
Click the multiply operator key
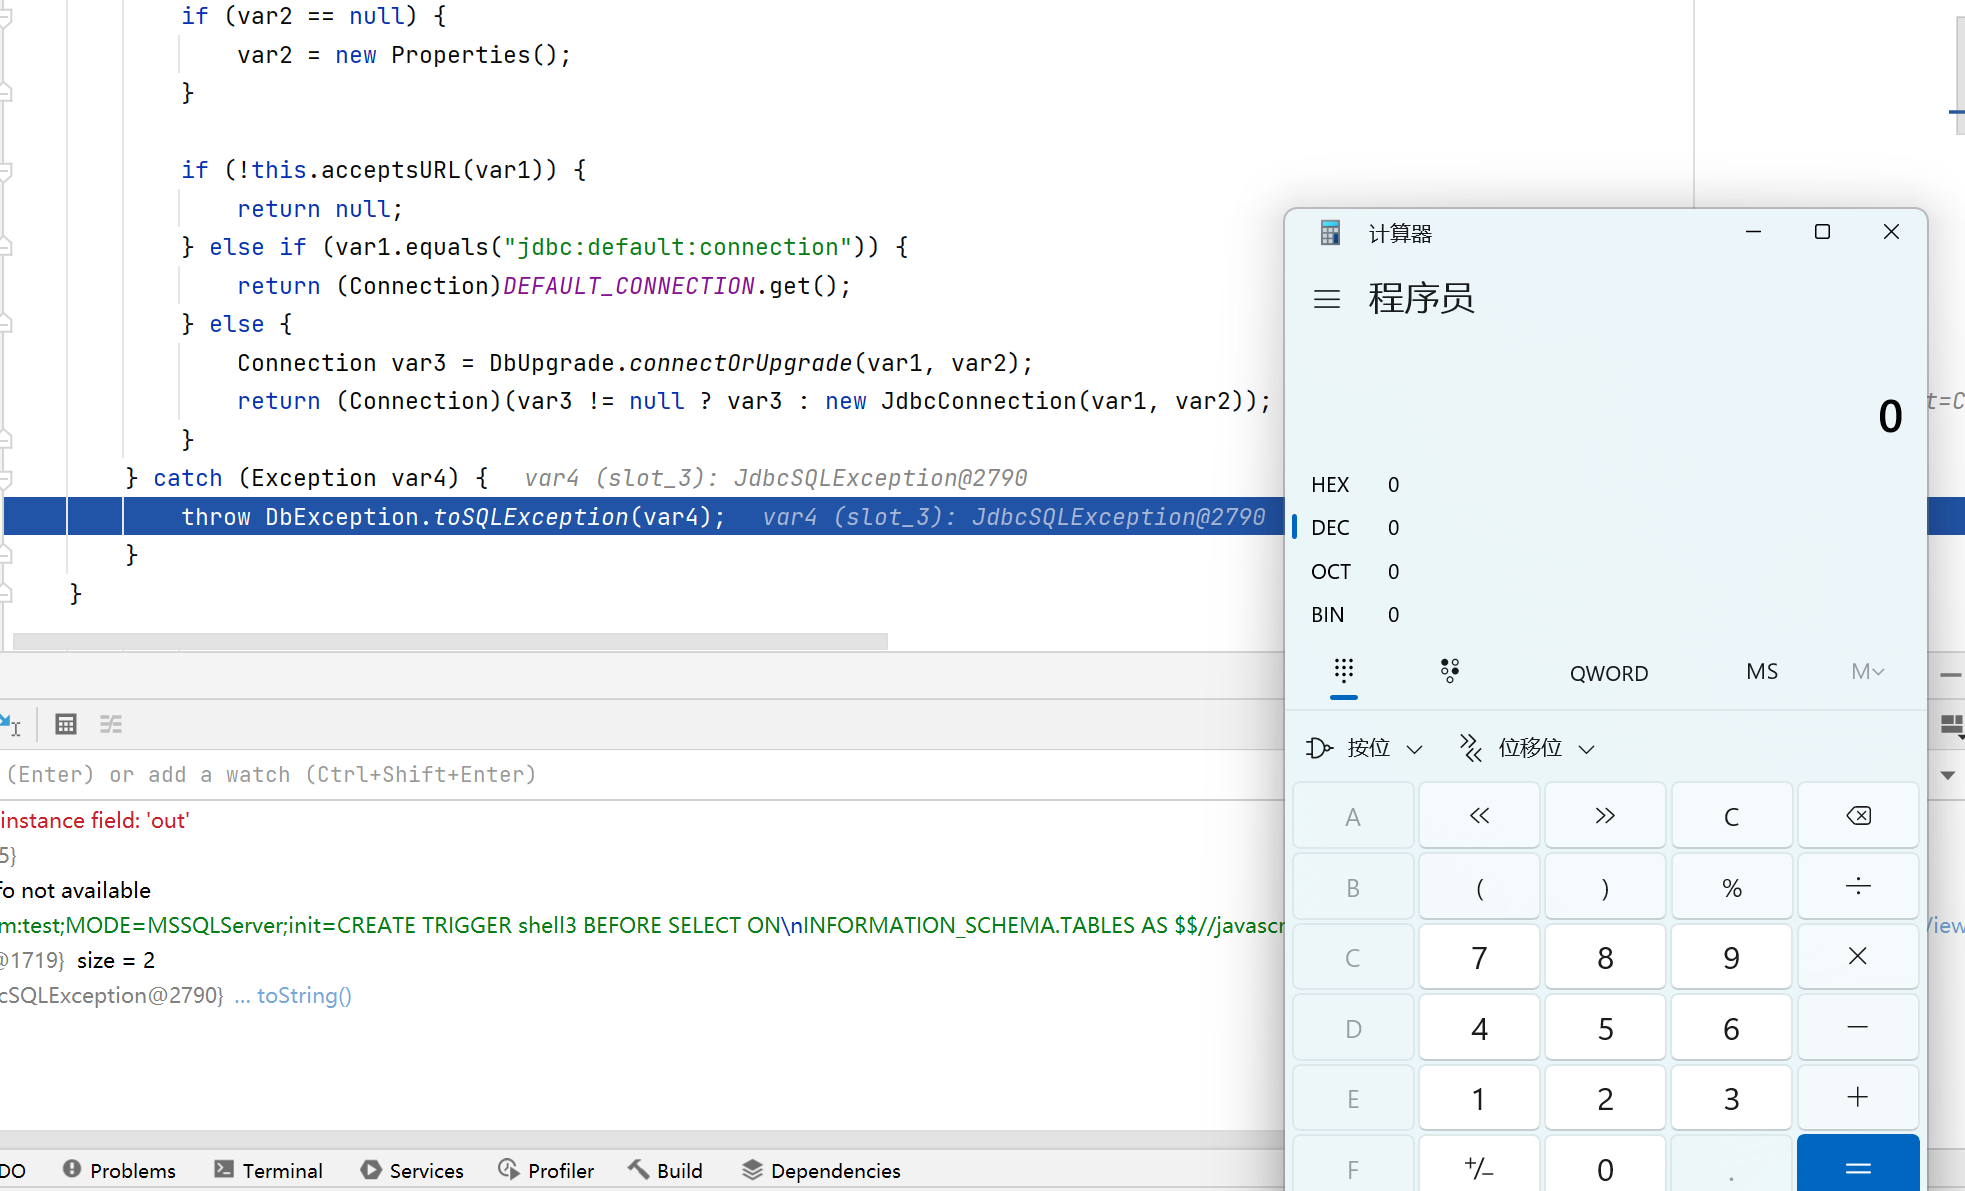(1858, 957)
